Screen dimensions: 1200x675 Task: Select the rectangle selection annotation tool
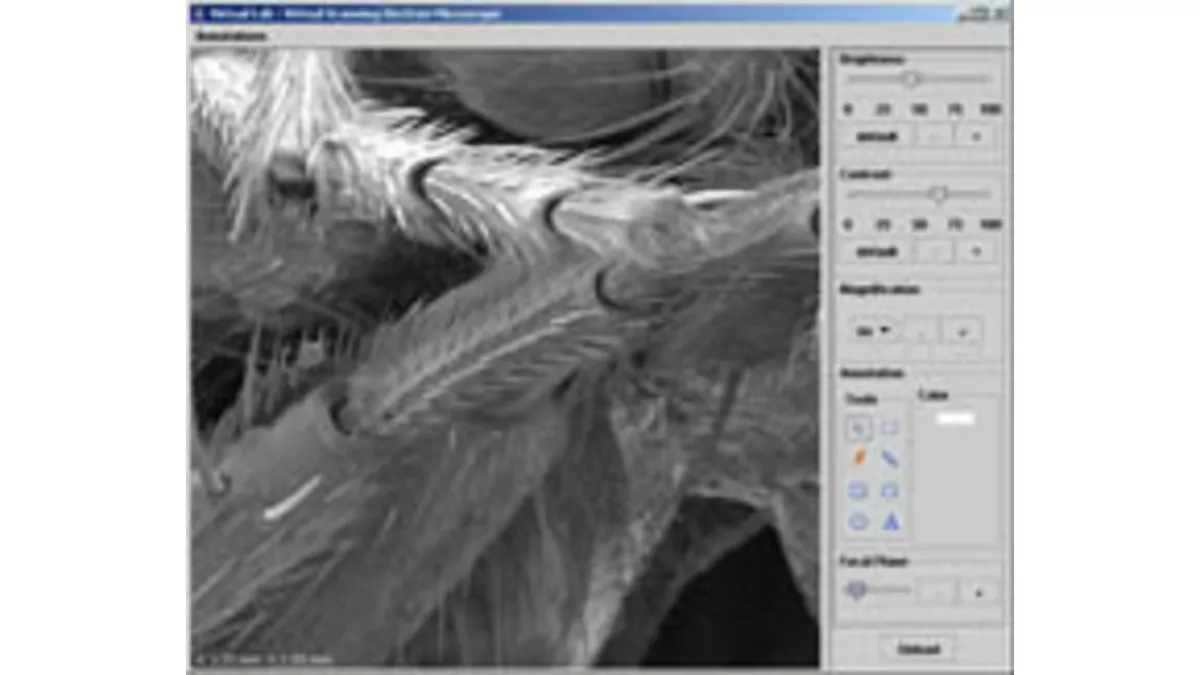(x=890, y=426)
